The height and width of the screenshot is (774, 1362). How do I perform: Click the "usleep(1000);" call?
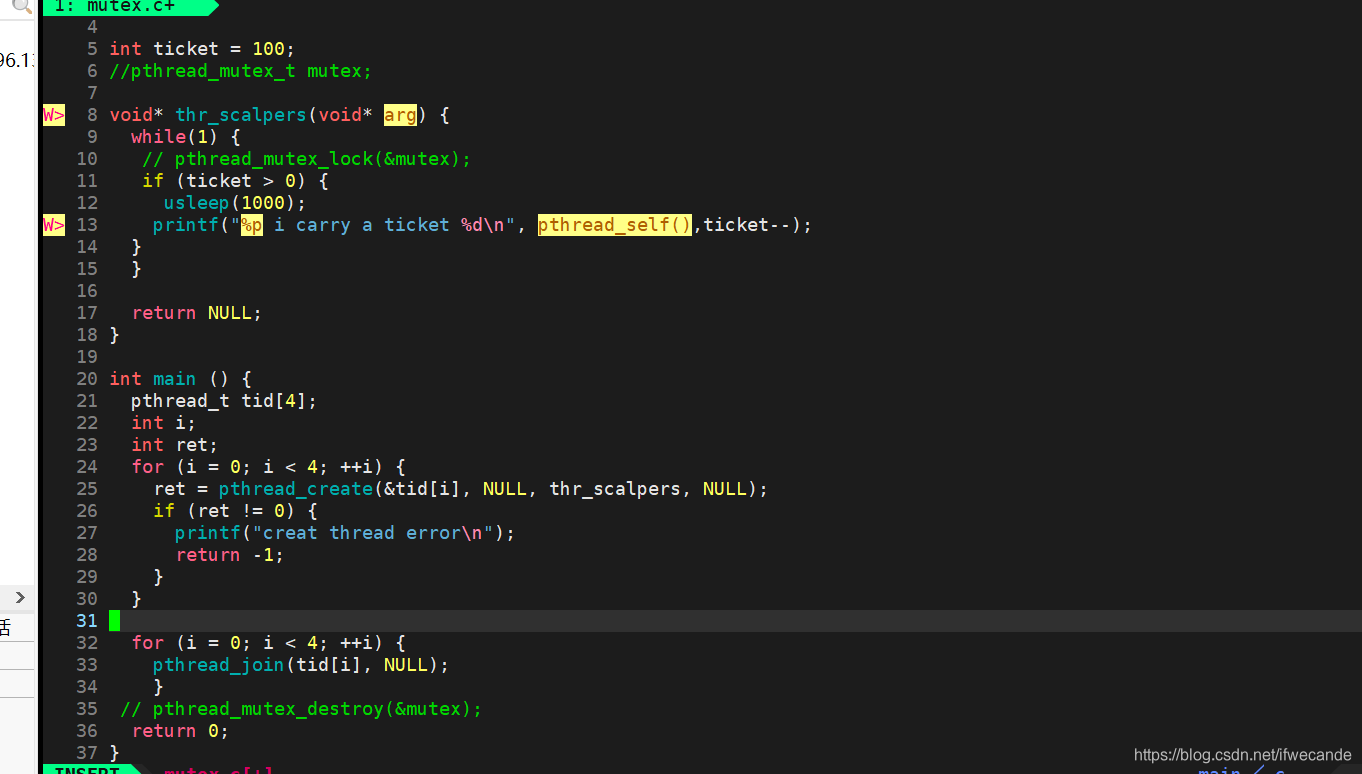[235, 203]
